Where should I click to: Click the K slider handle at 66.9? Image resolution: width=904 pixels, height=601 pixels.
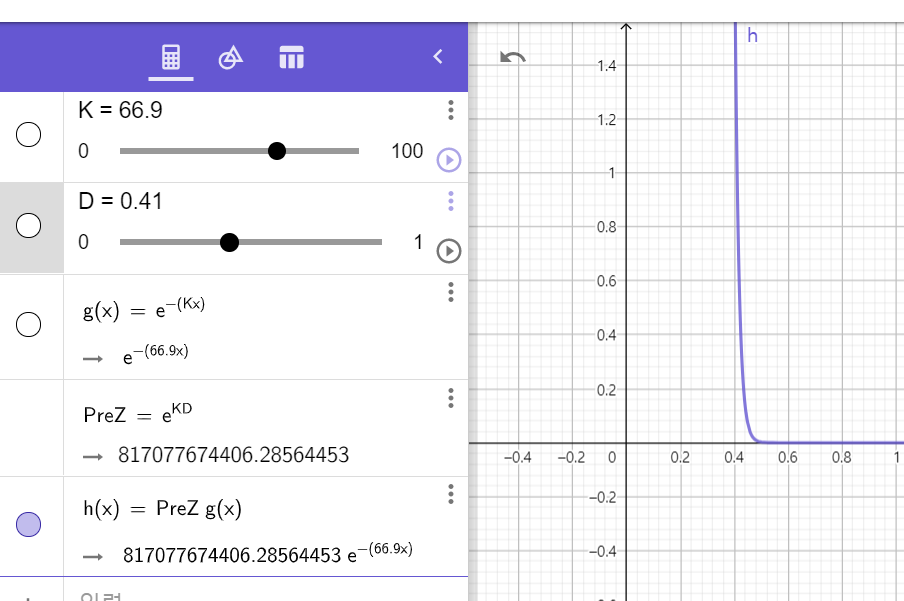pos(277,151)
